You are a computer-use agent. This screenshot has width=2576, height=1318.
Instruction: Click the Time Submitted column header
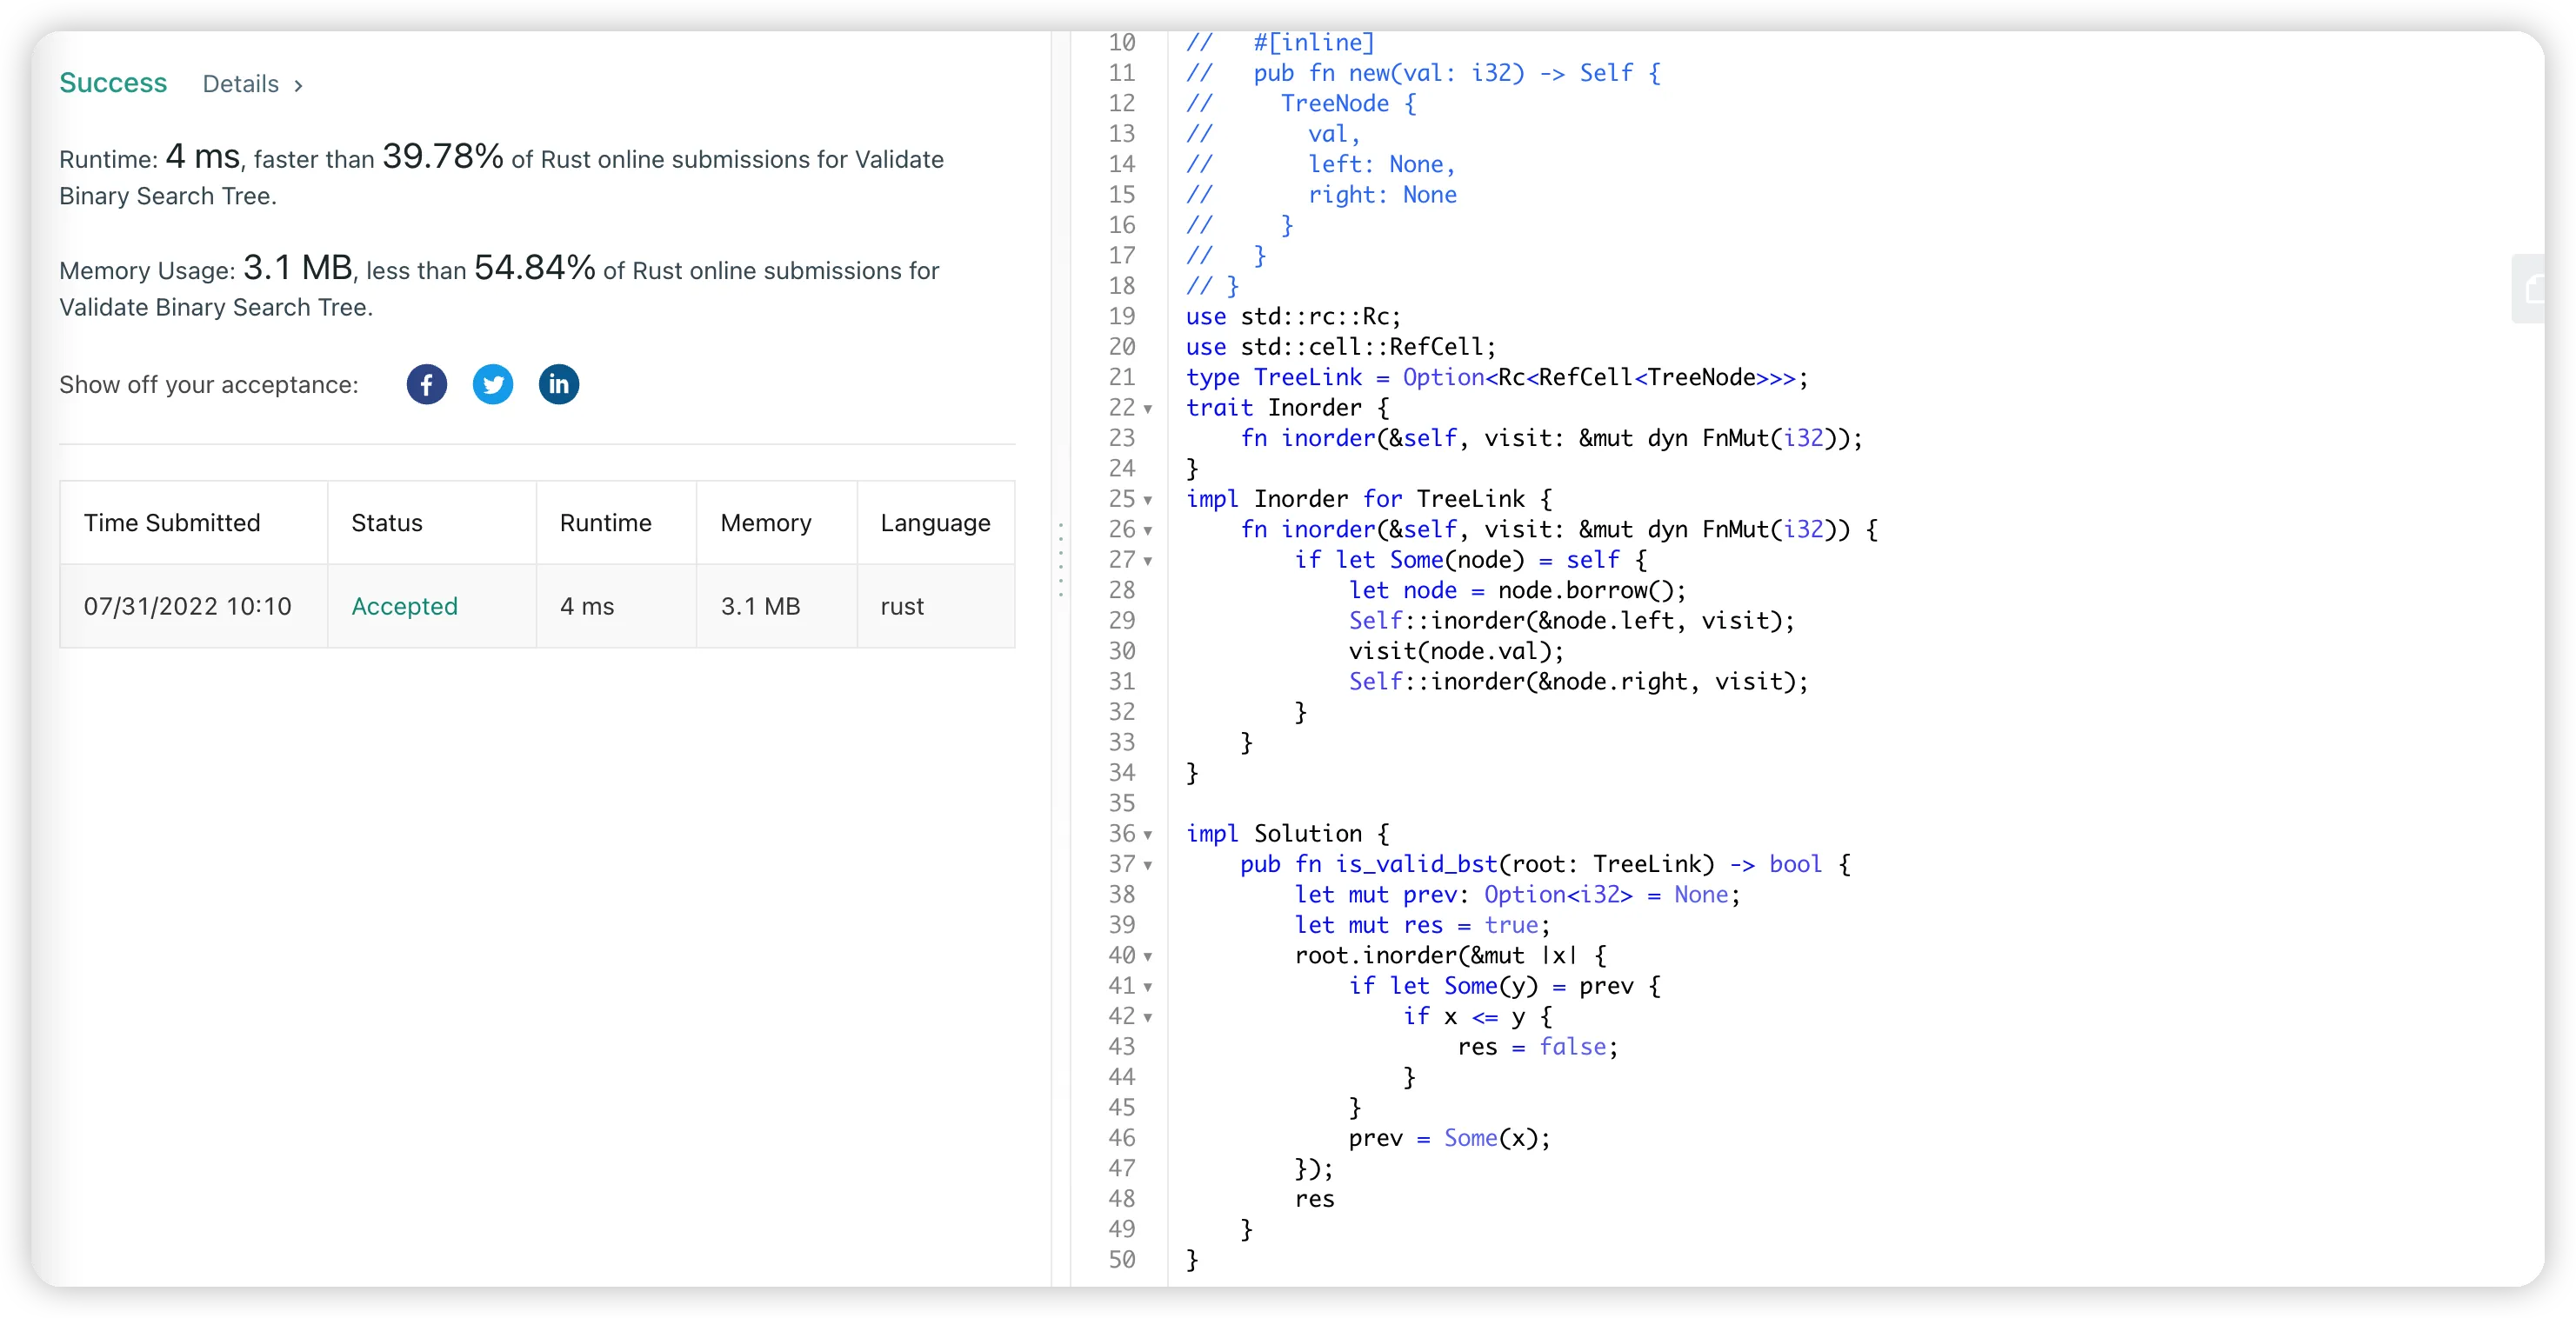[x=172, y=523]
